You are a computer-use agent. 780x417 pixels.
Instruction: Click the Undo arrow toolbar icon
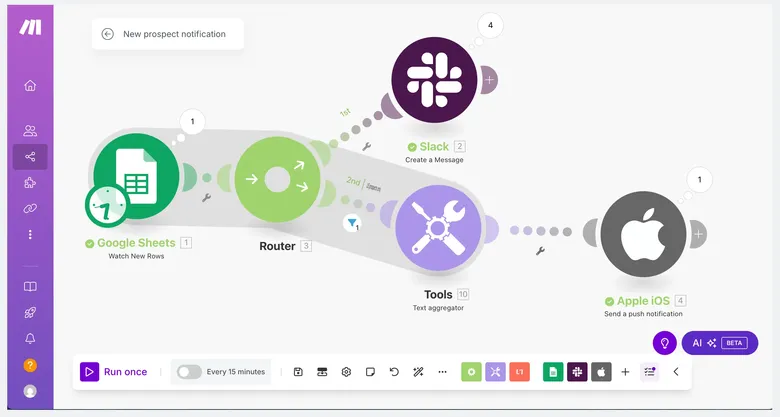click(x=394, y=372)
